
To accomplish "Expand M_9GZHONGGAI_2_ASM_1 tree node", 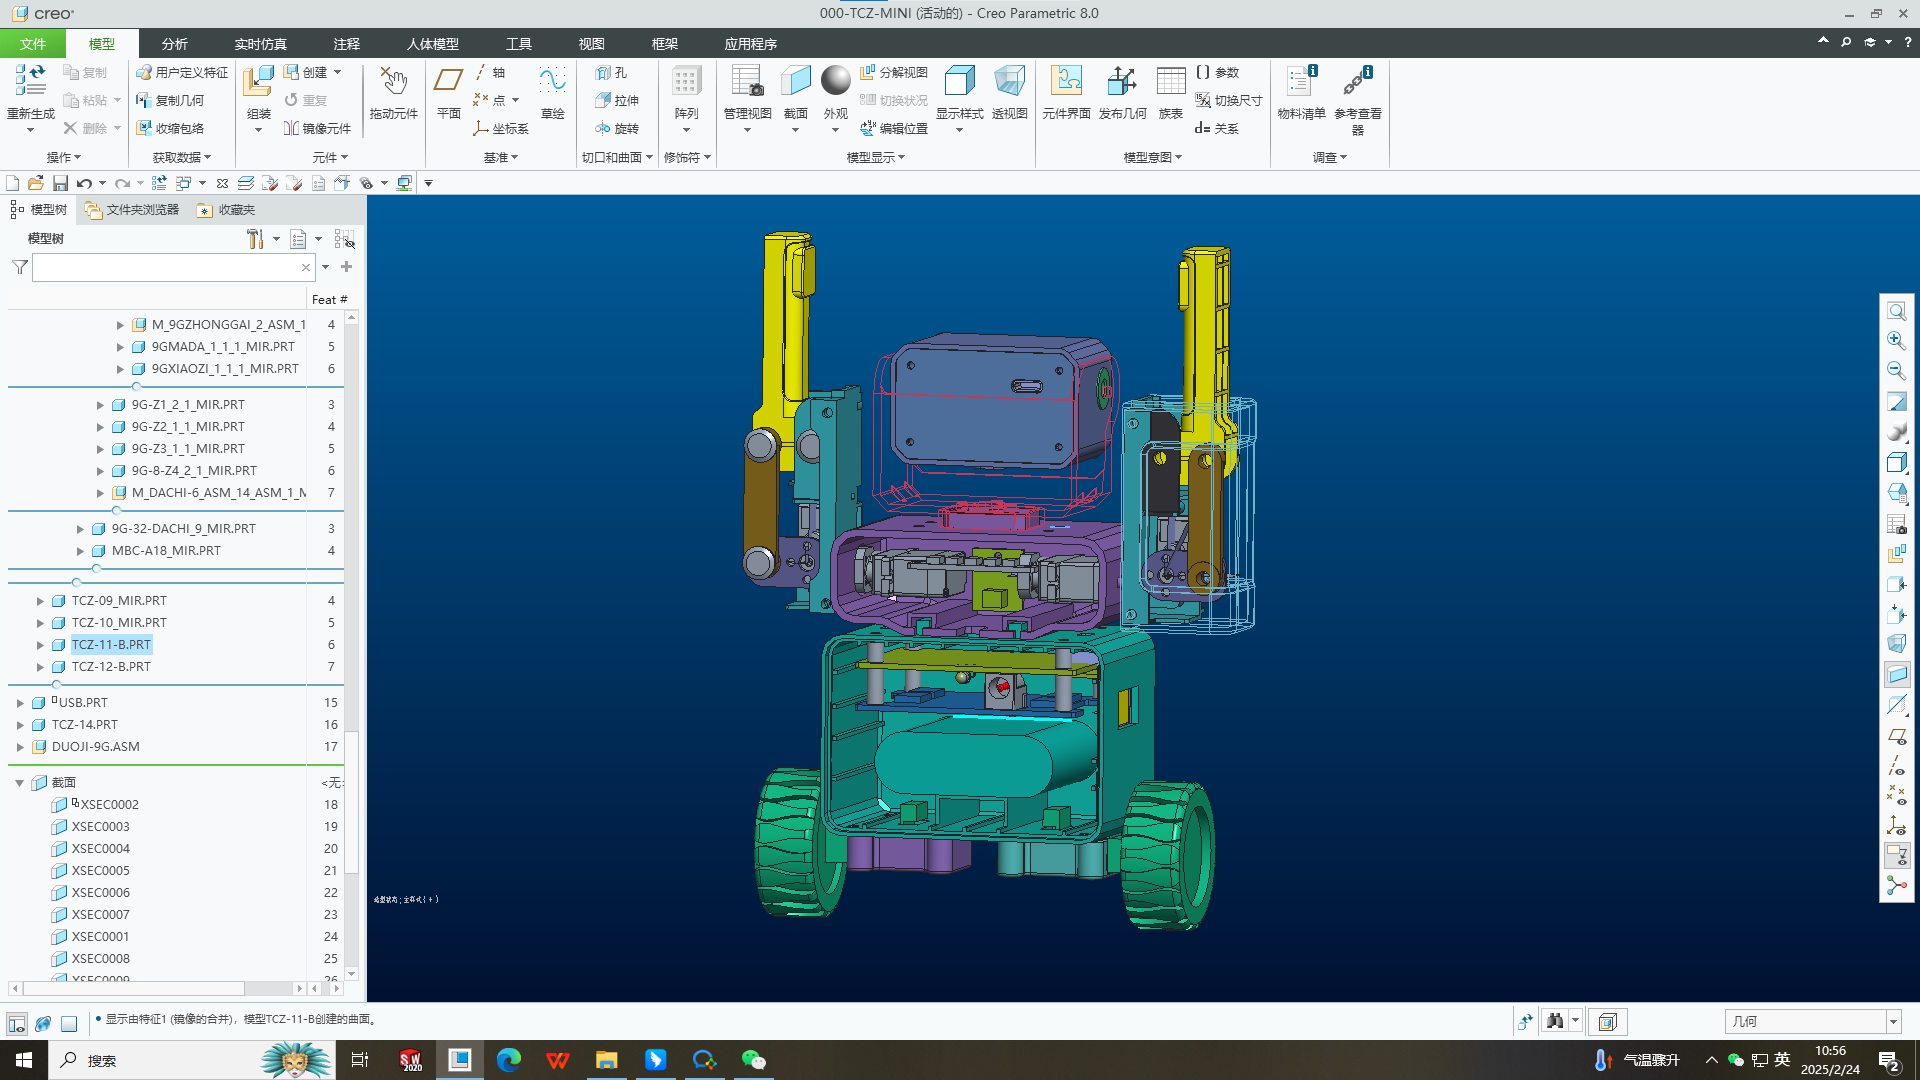I will point(120,325).
